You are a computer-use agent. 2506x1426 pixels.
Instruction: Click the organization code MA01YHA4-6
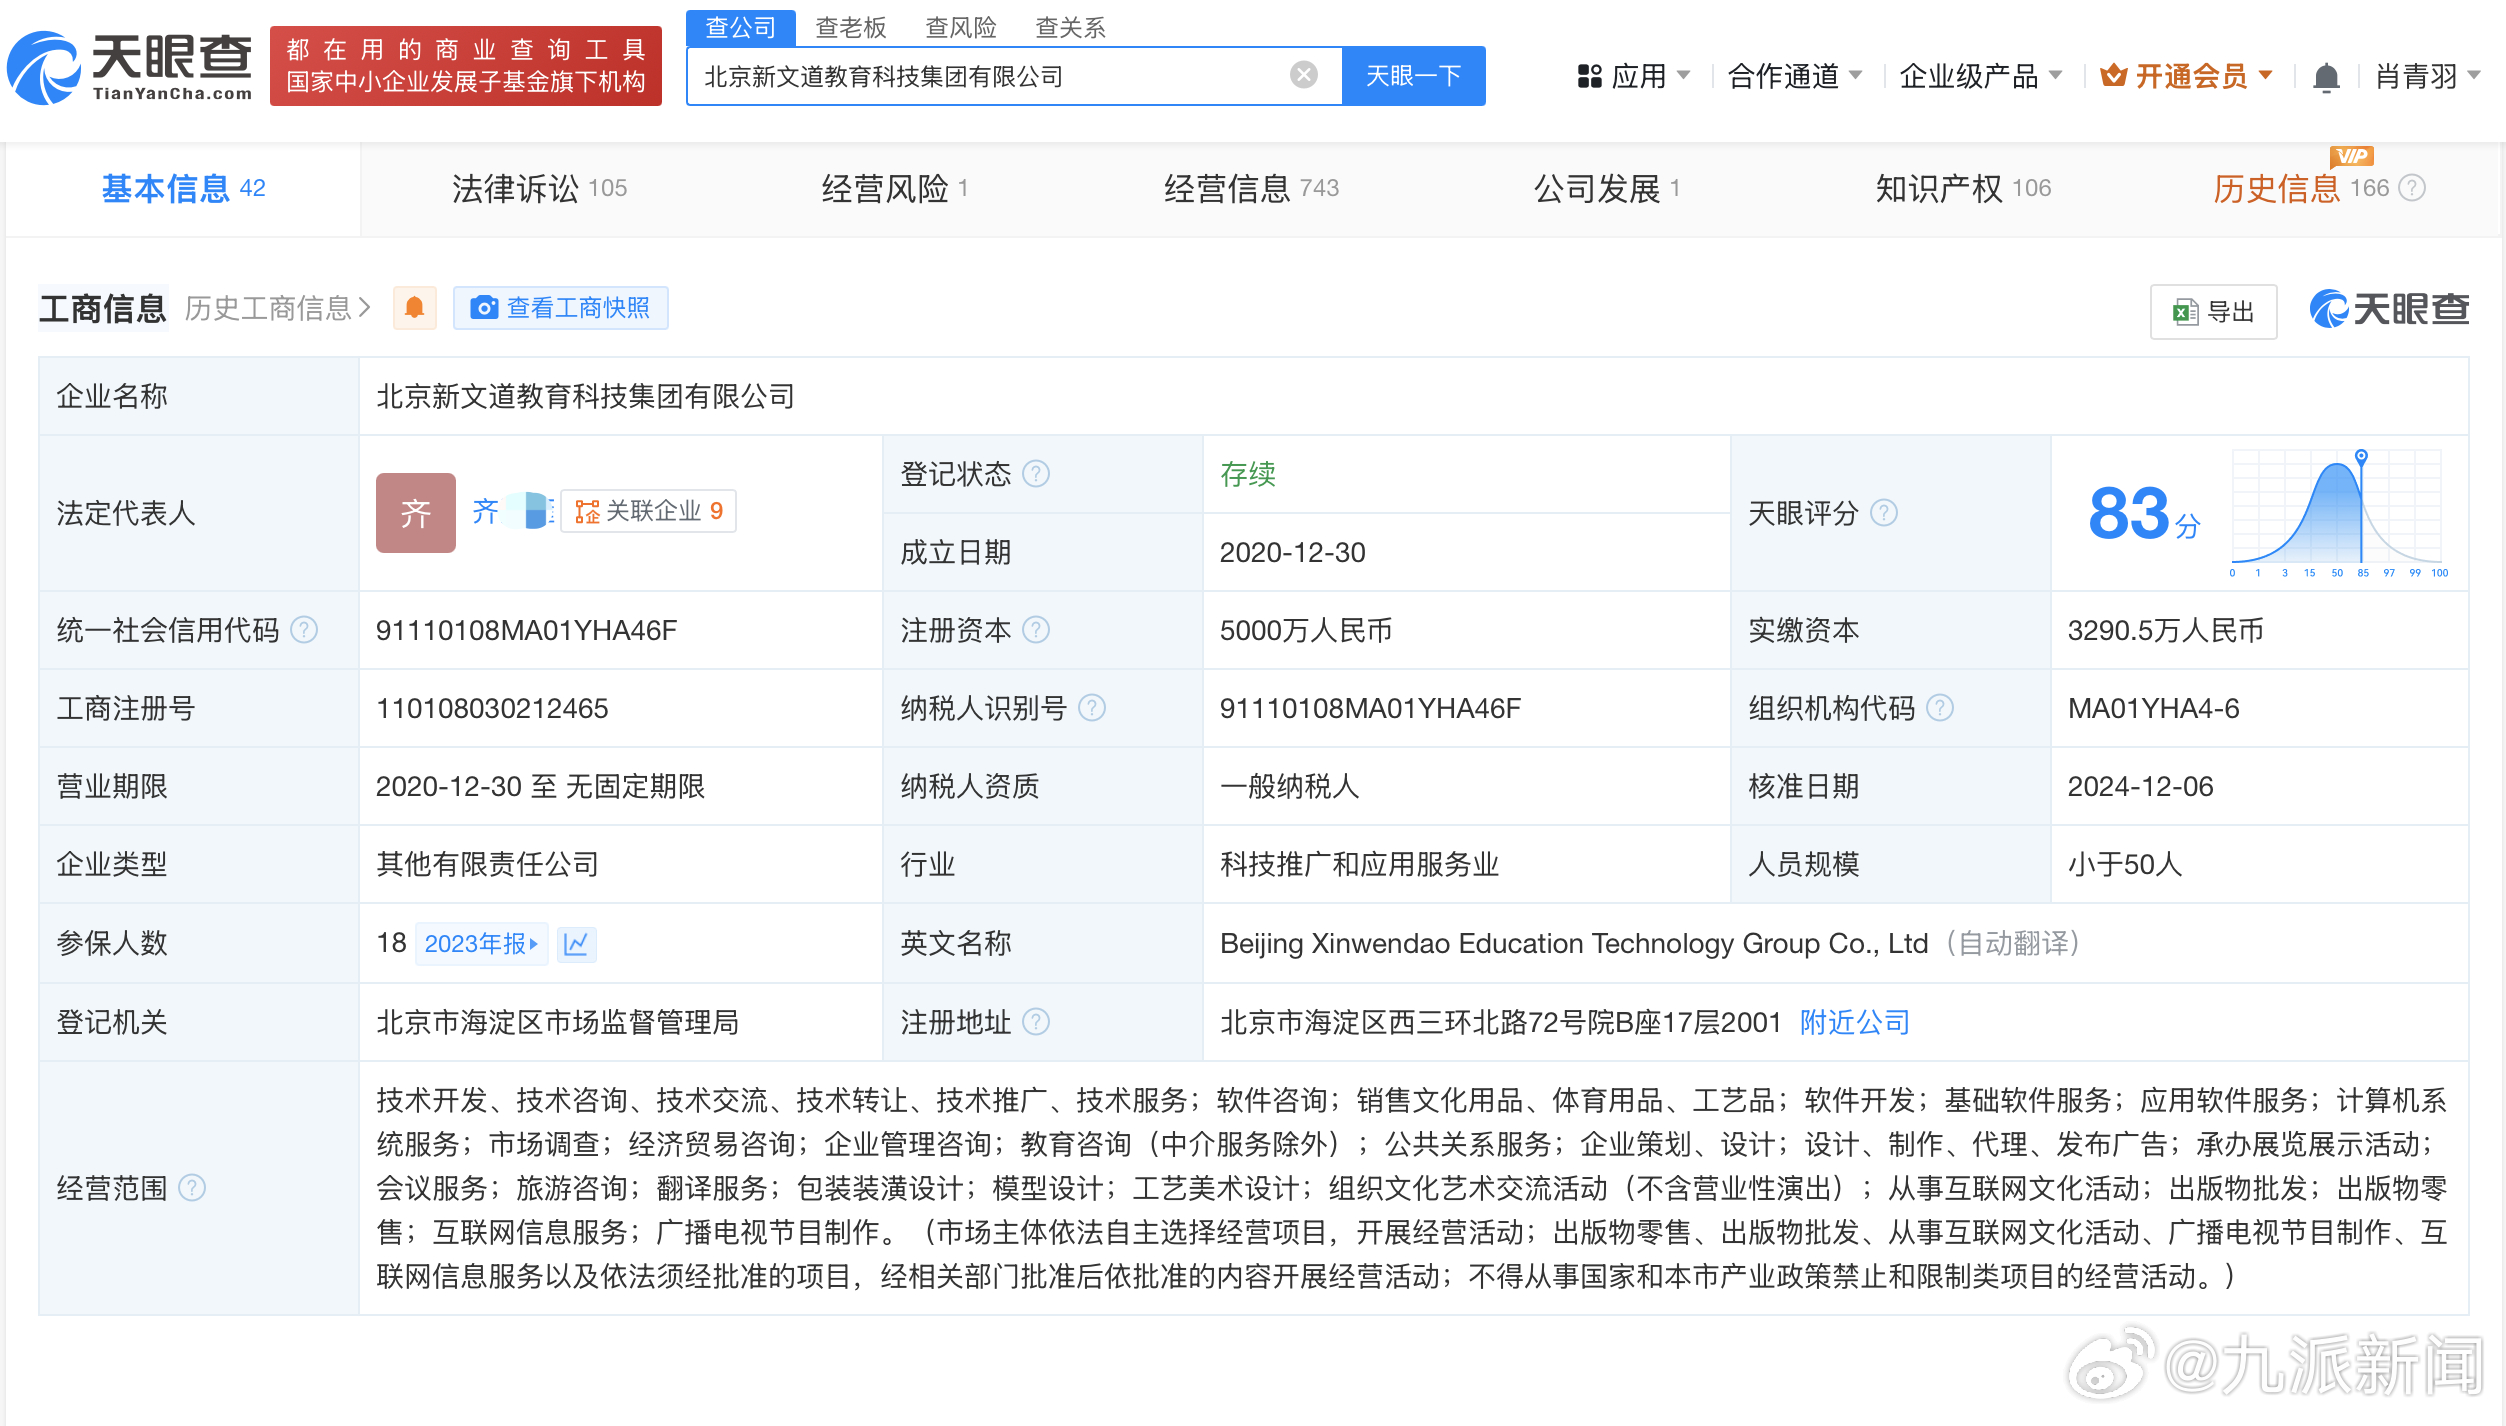point(2154,708)
